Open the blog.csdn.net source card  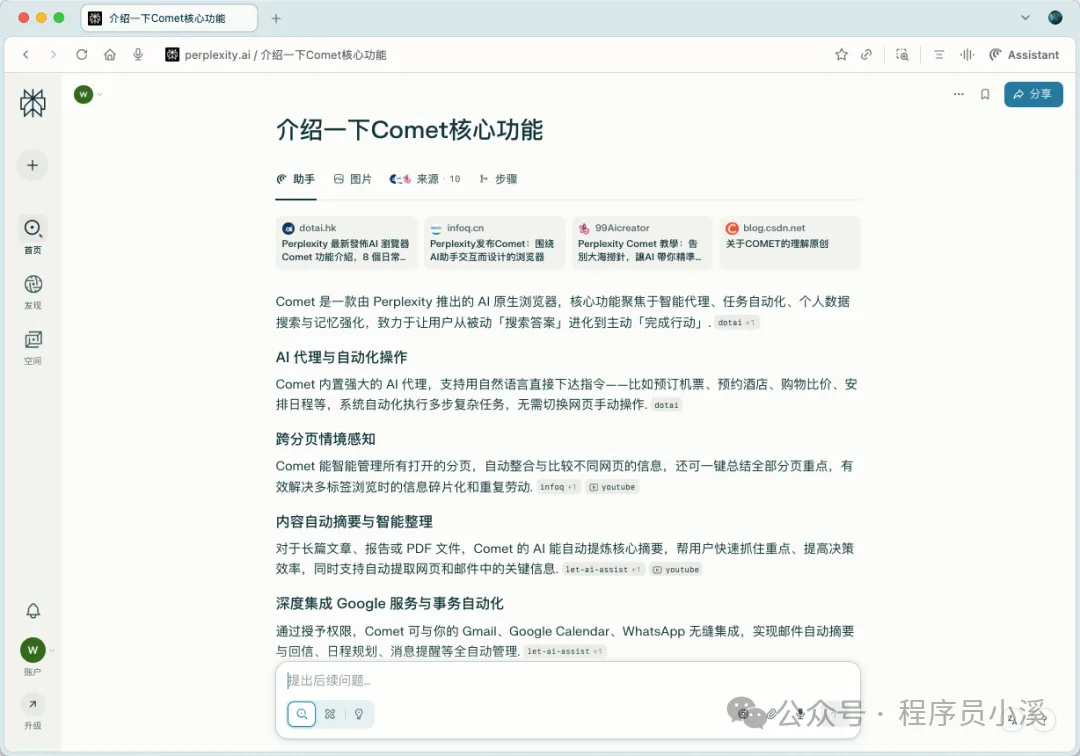pyautogui.click(x=791, y=242)
